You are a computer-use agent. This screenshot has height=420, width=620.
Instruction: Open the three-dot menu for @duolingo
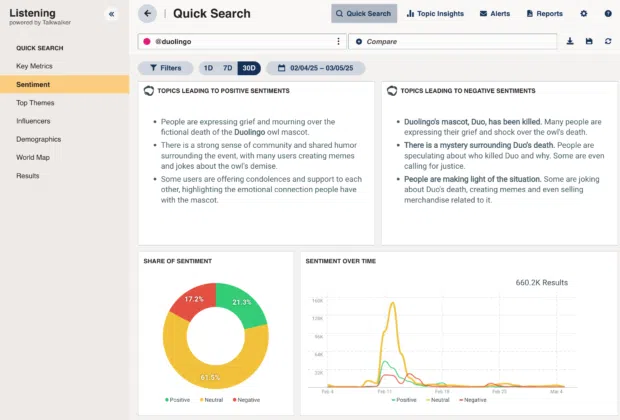(338, 42)
